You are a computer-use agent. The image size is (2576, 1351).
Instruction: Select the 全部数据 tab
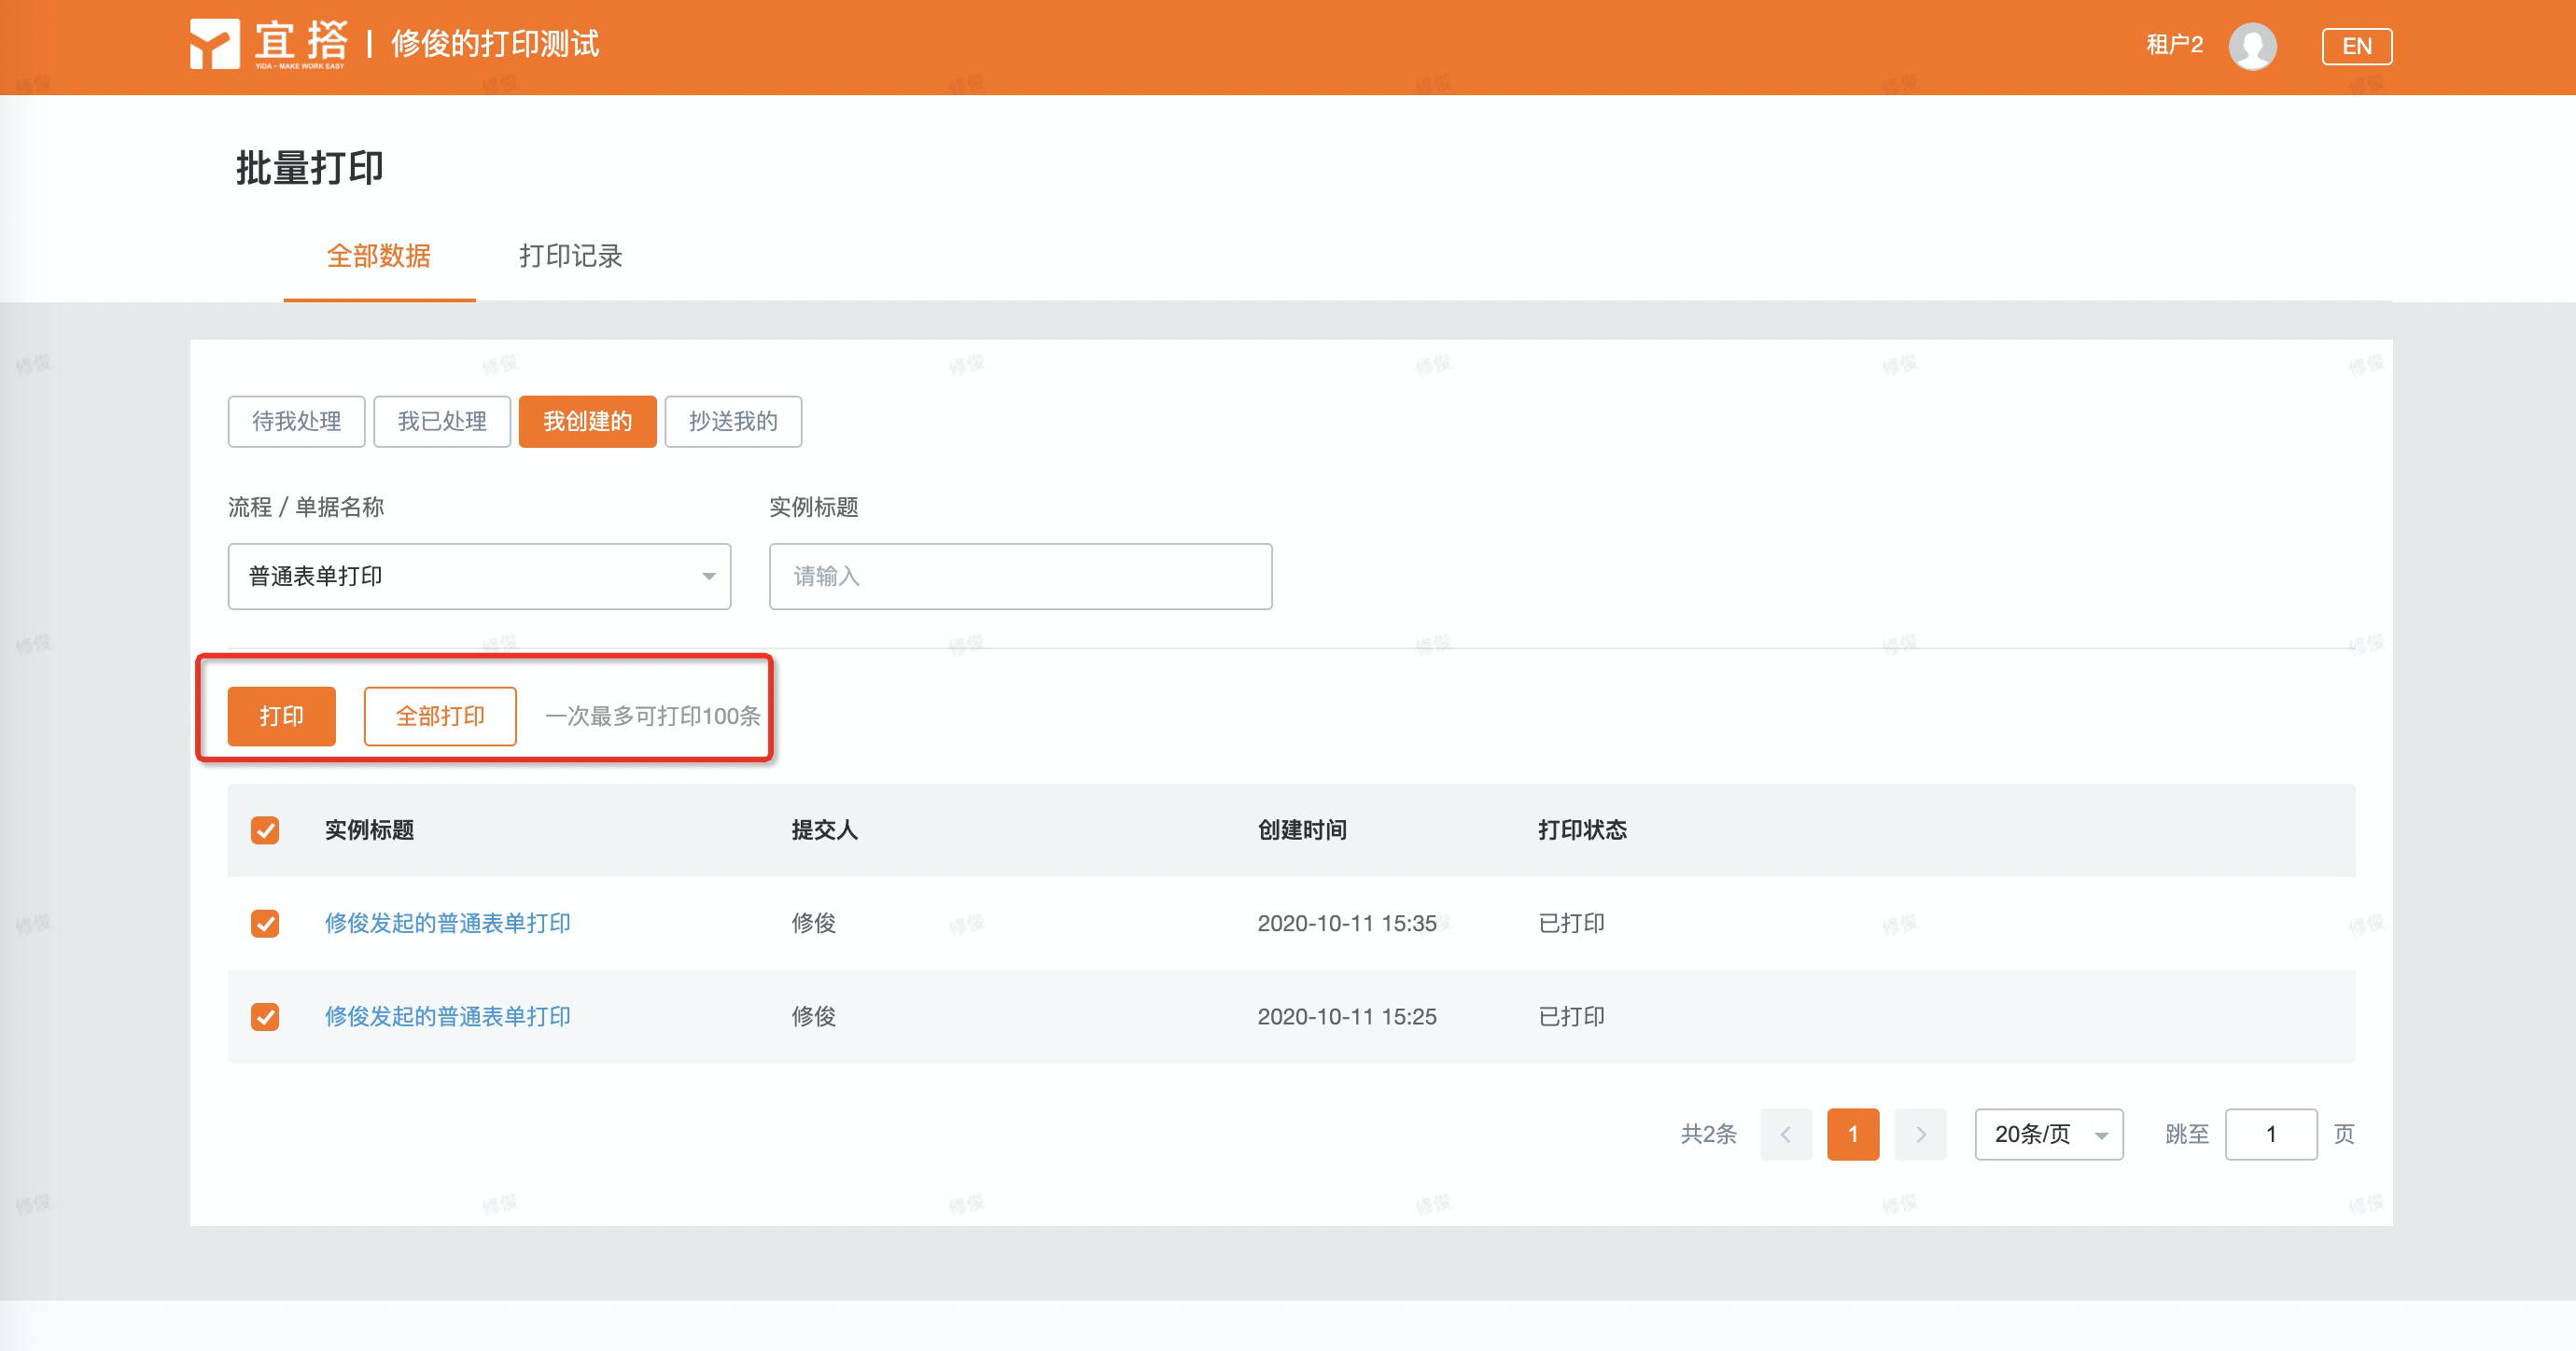(379, 256)
